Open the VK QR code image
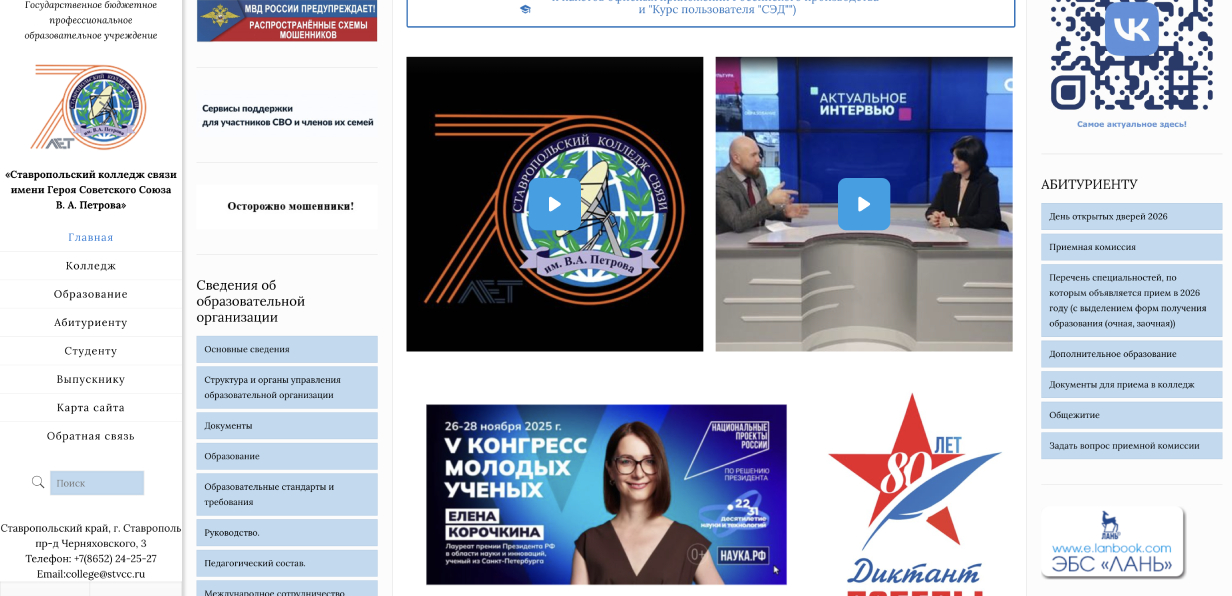The height and width of the screenshot is (596, 1232). 1131,56
